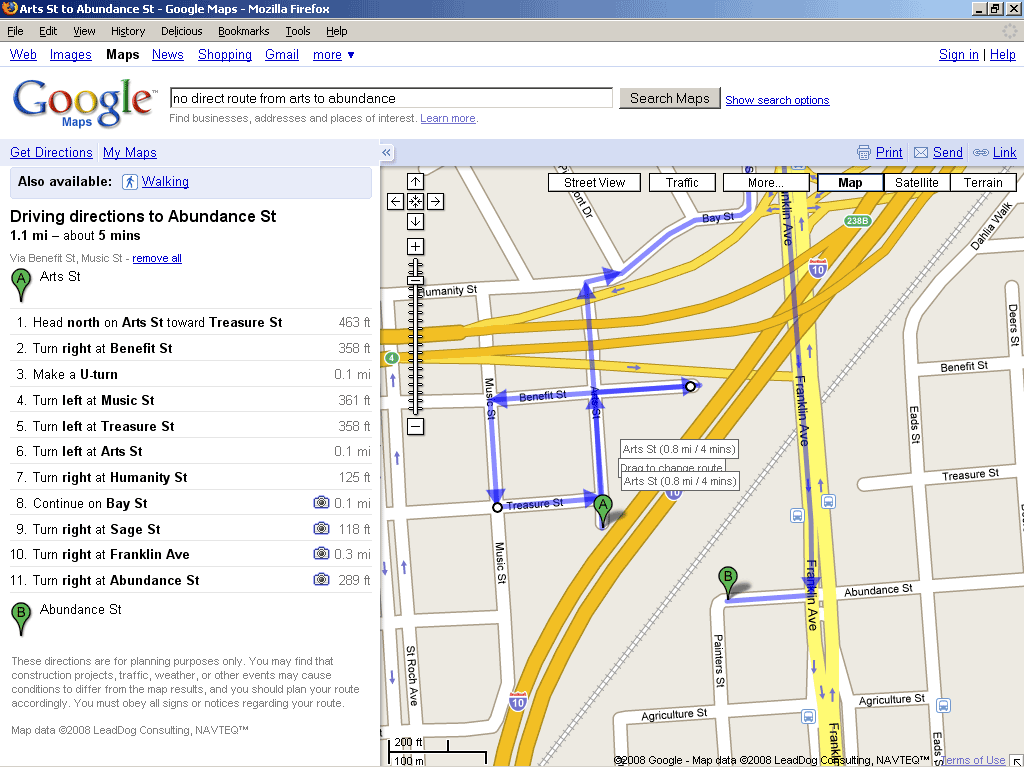Click Sign in link
Viewport: 1024px width, 768px height.
click(958, 55)
